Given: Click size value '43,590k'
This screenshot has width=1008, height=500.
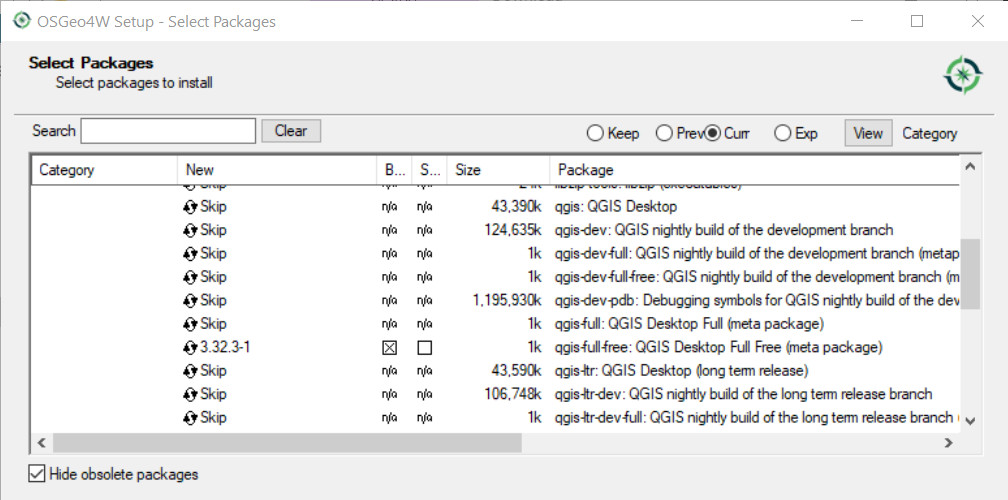Looking at the screenshot, I should pos(516,371).
